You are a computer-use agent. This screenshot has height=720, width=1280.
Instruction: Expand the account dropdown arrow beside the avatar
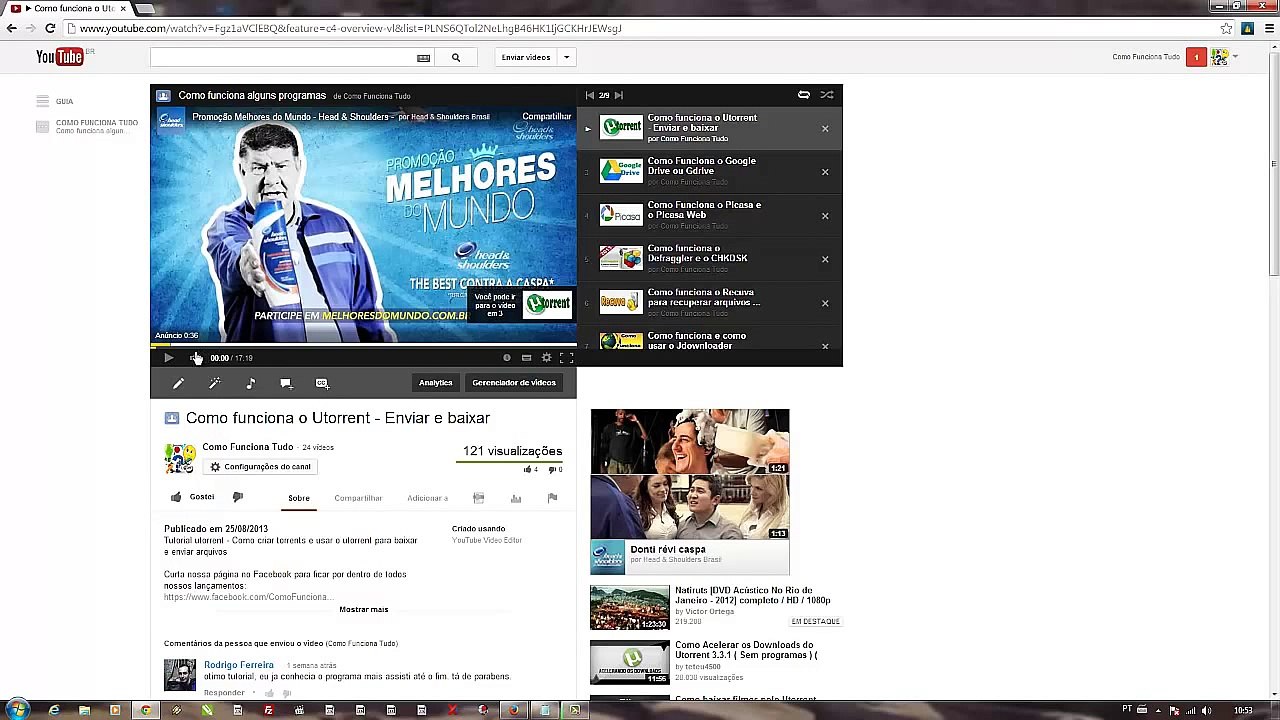coord(1236,57)
